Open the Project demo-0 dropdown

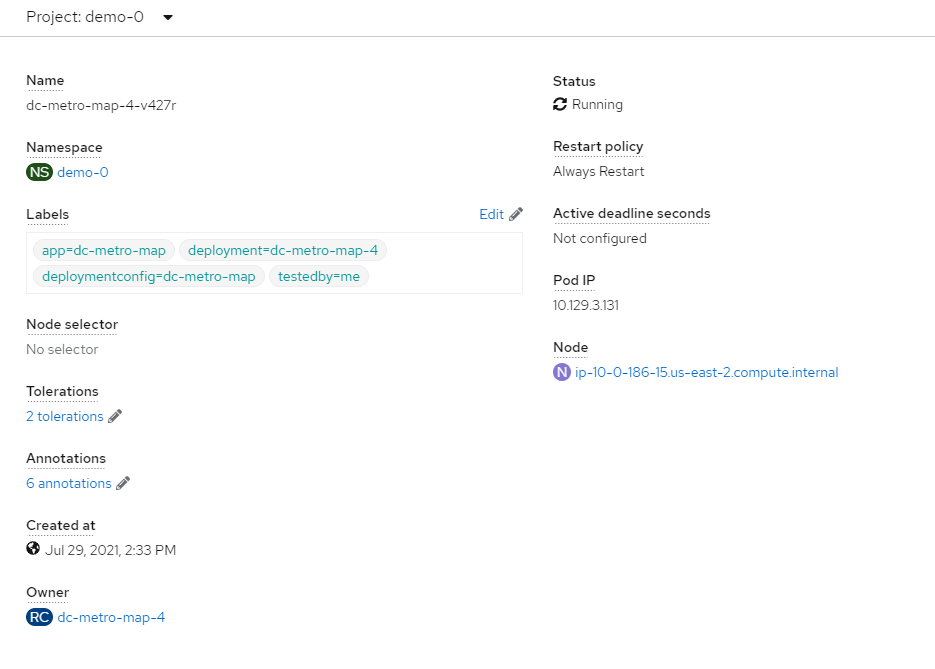point(100,17)
